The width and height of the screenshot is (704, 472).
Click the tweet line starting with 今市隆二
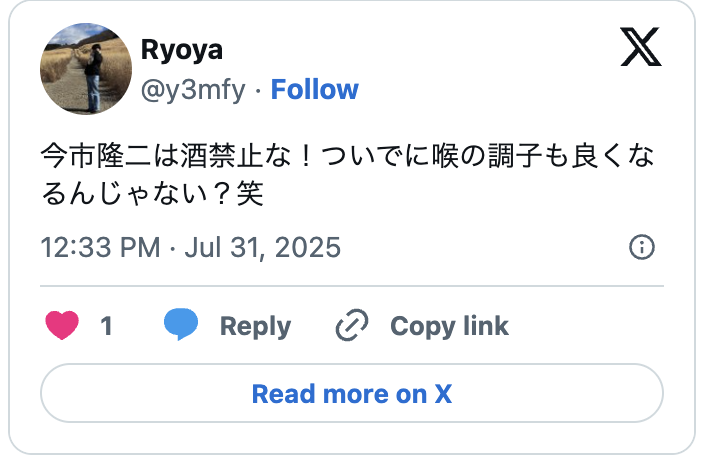pyautogui.click(x=348, y=156)
